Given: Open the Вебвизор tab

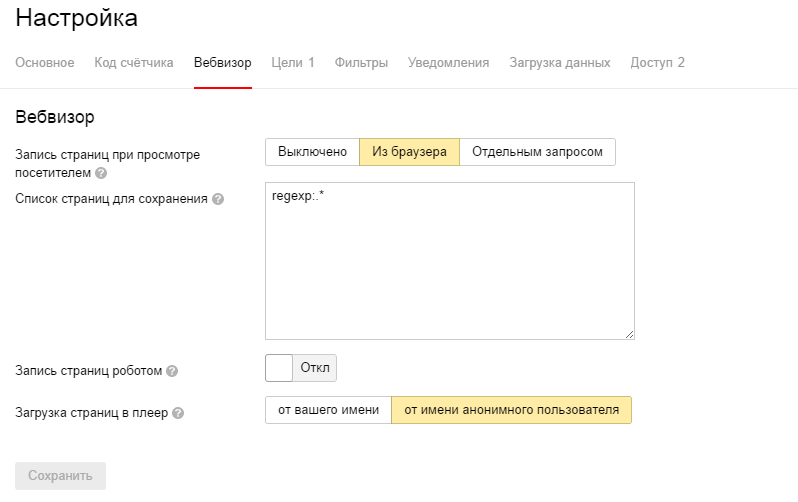Looking at the screenshot, I should tap(223, 63).
